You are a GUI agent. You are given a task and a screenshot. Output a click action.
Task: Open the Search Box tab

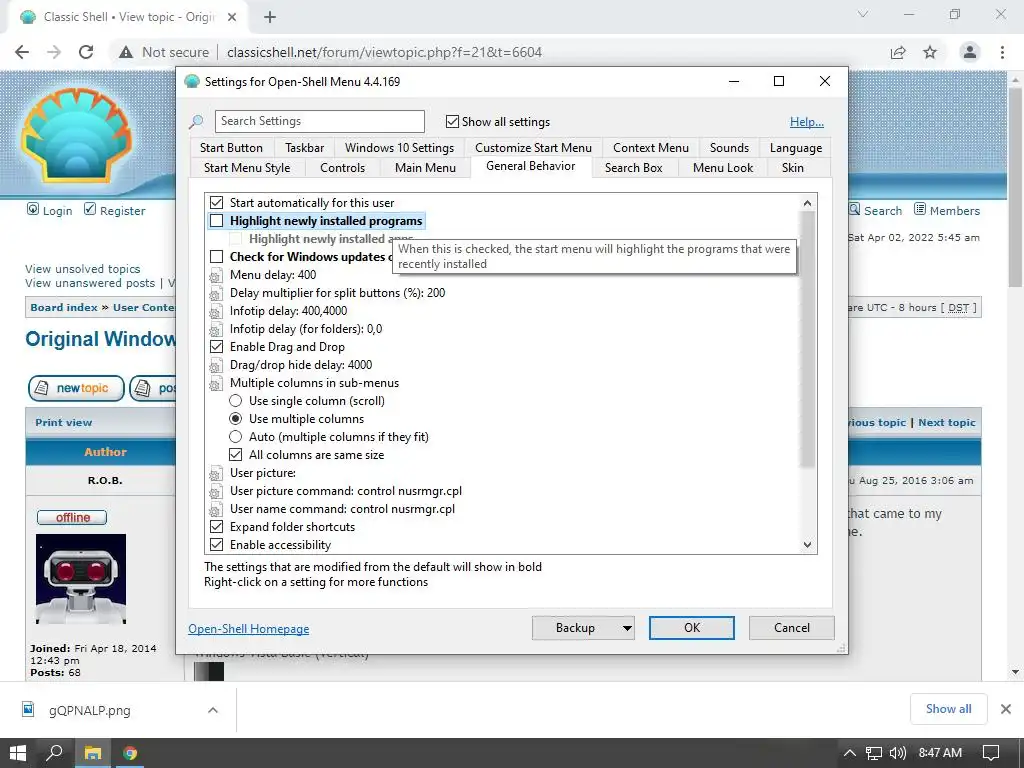633,168
